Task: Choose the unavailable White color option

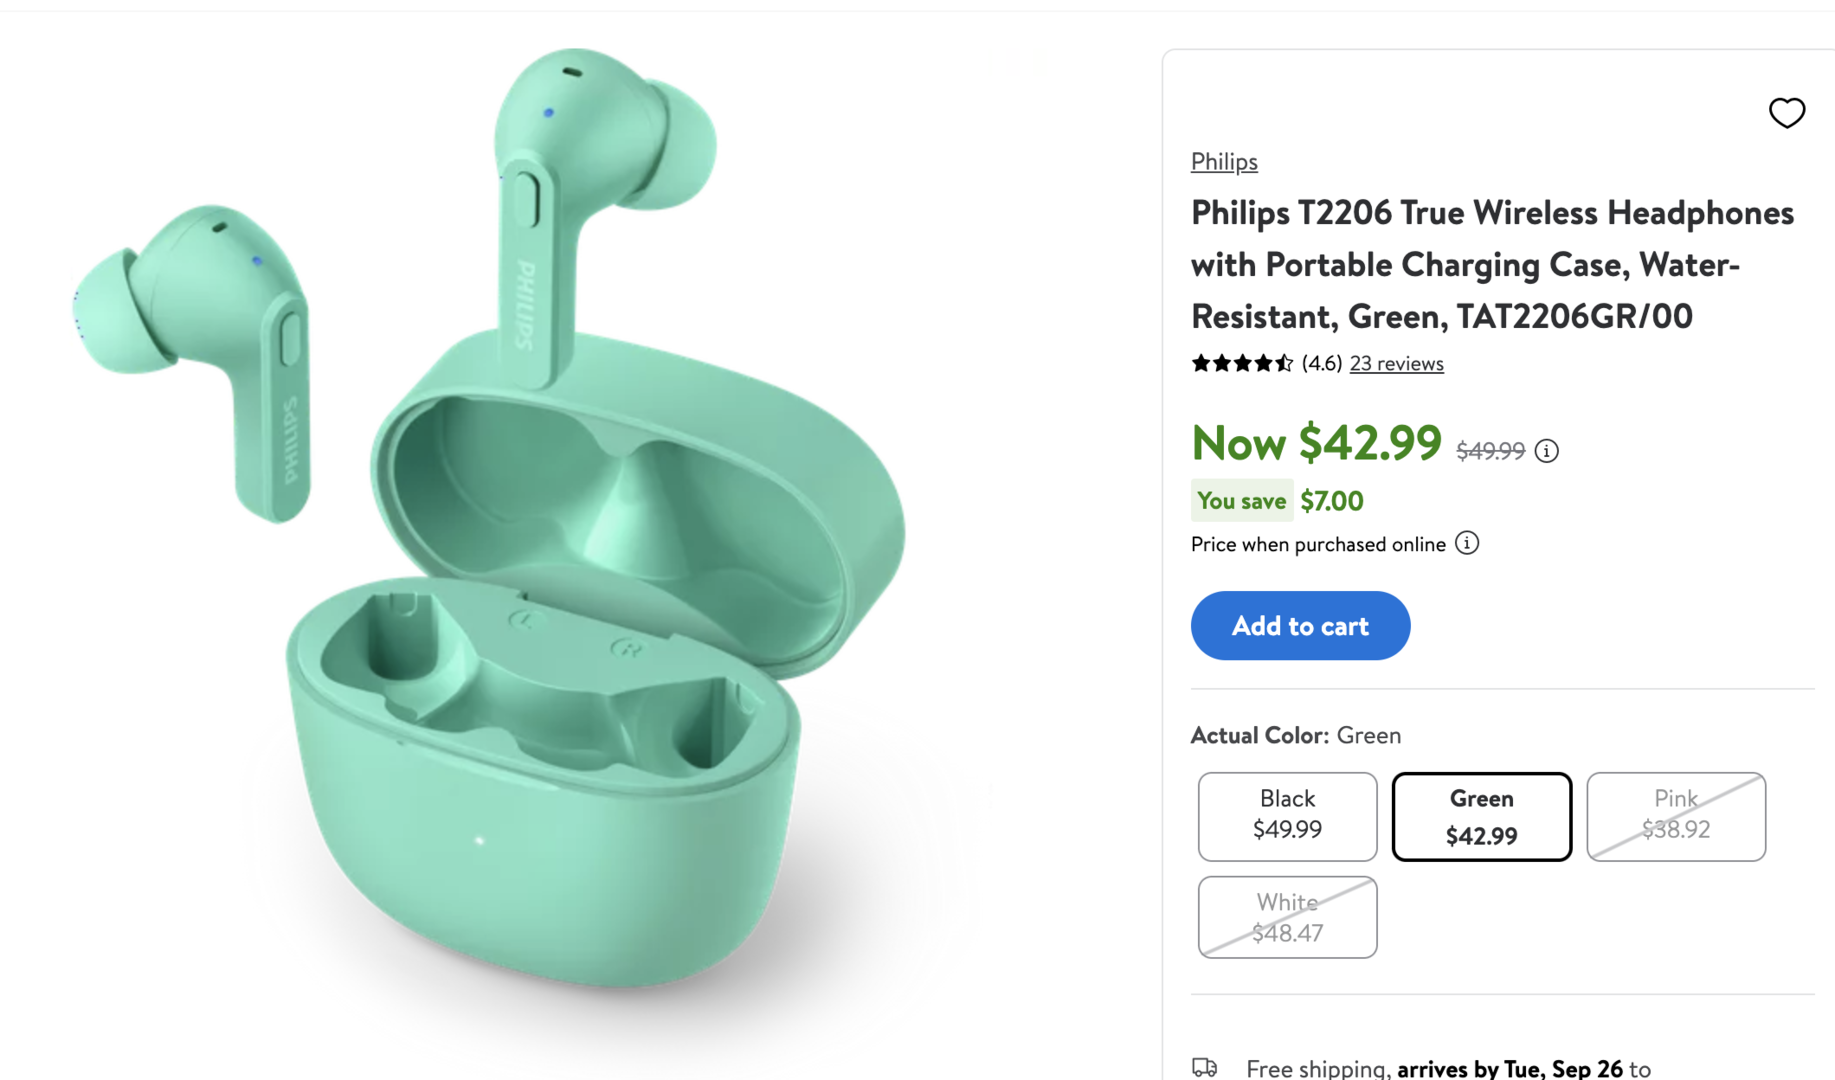Action: [1287, 917]
